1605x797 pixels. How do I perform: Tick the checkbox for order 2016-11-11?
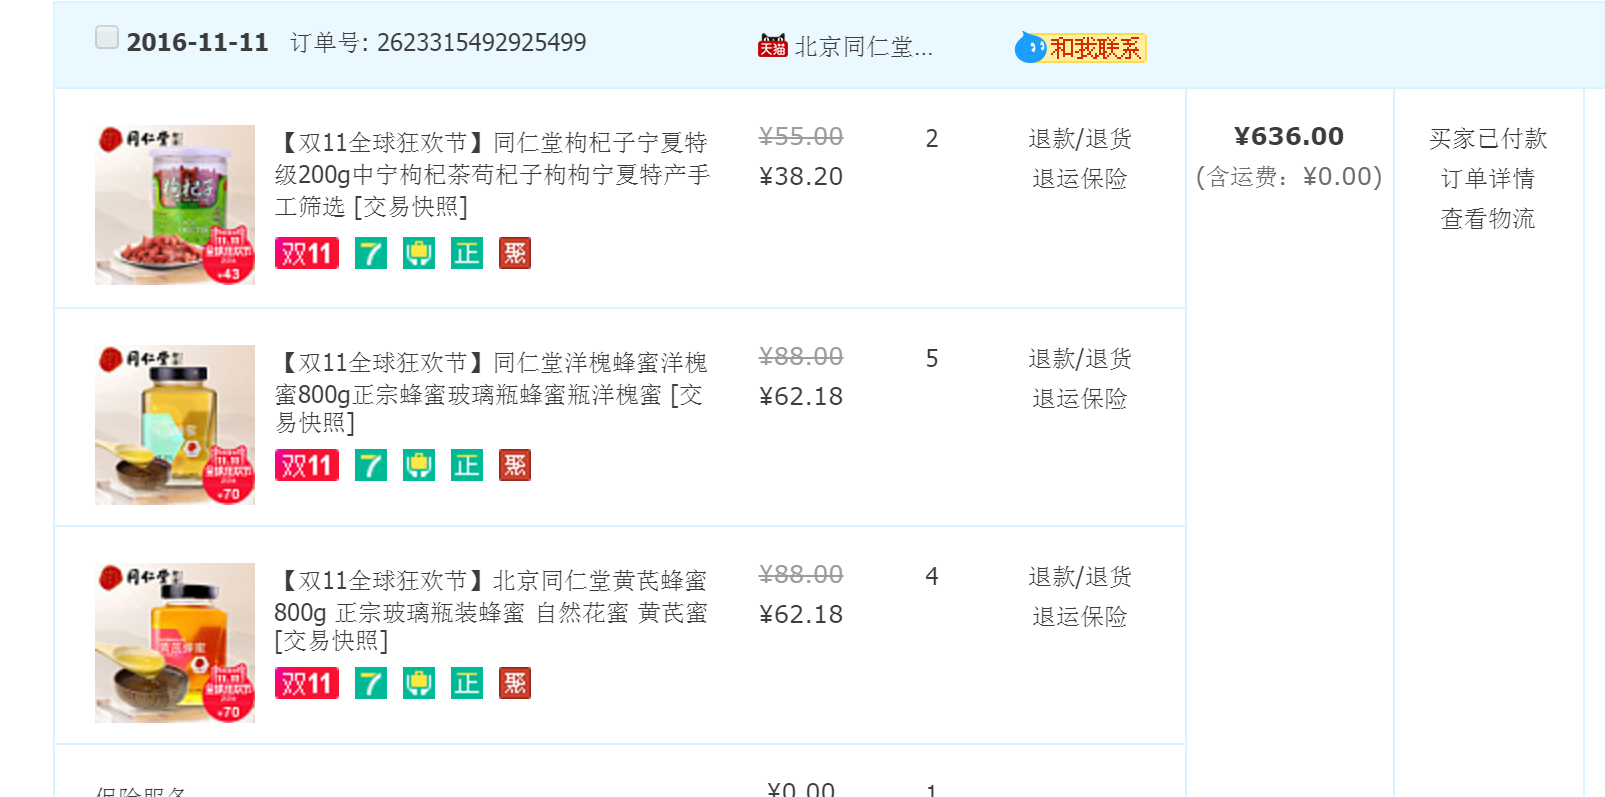pos(107,38)
